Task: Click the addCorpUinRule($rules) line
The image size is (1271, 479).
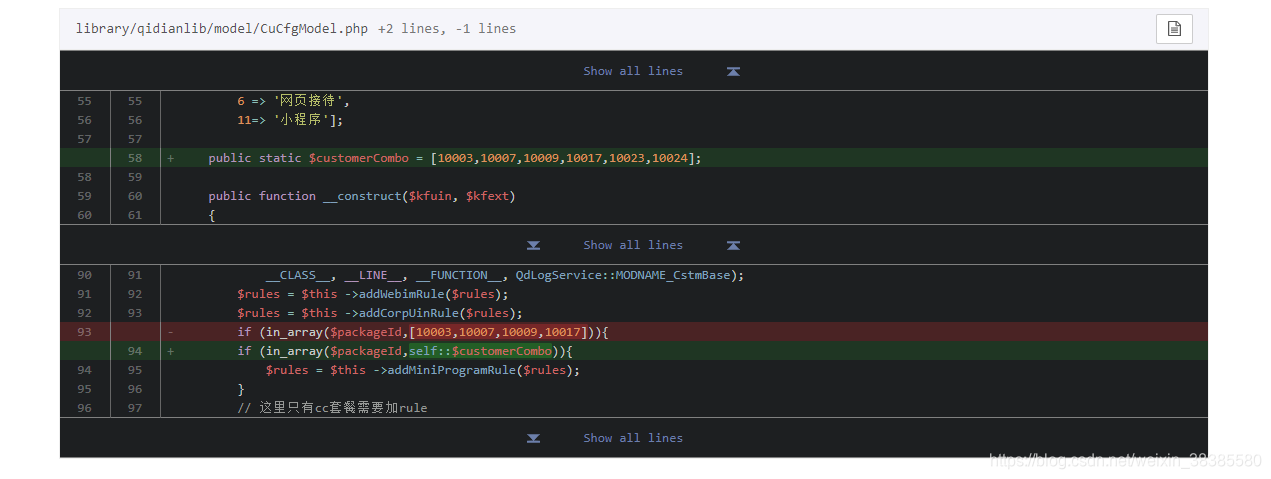Action: point(634,313)
